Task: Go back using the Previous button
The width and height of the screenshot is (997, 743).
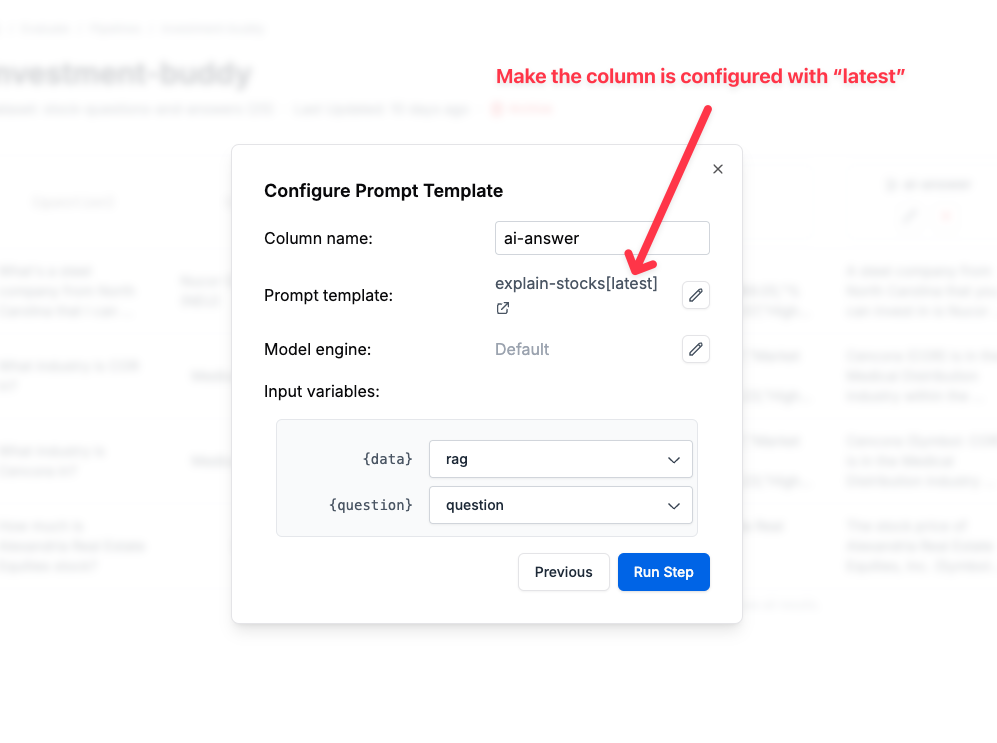Action: tap(563, 572)
